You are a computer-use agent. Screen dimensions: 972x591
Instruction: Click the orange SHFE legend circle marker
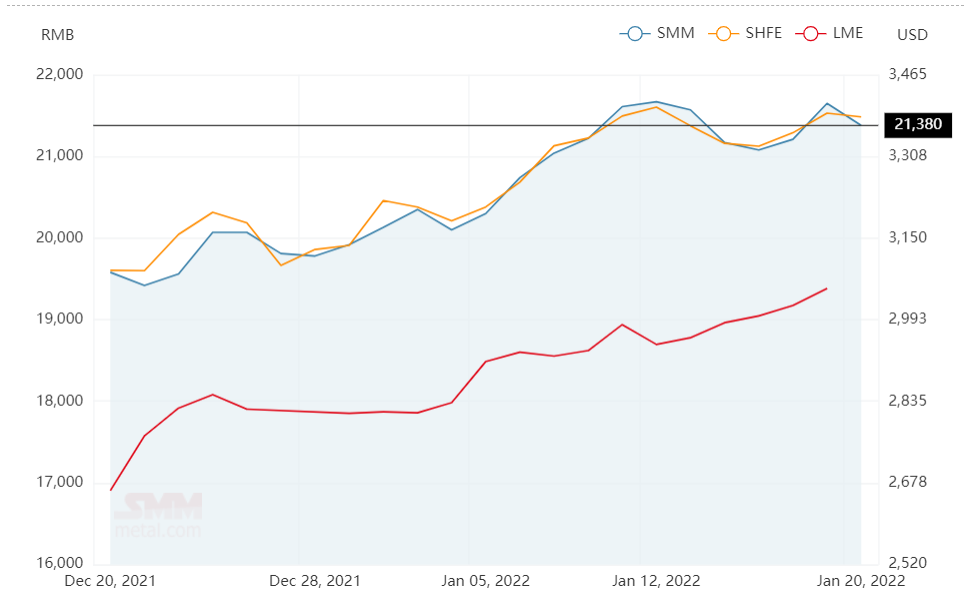[723, 33]
